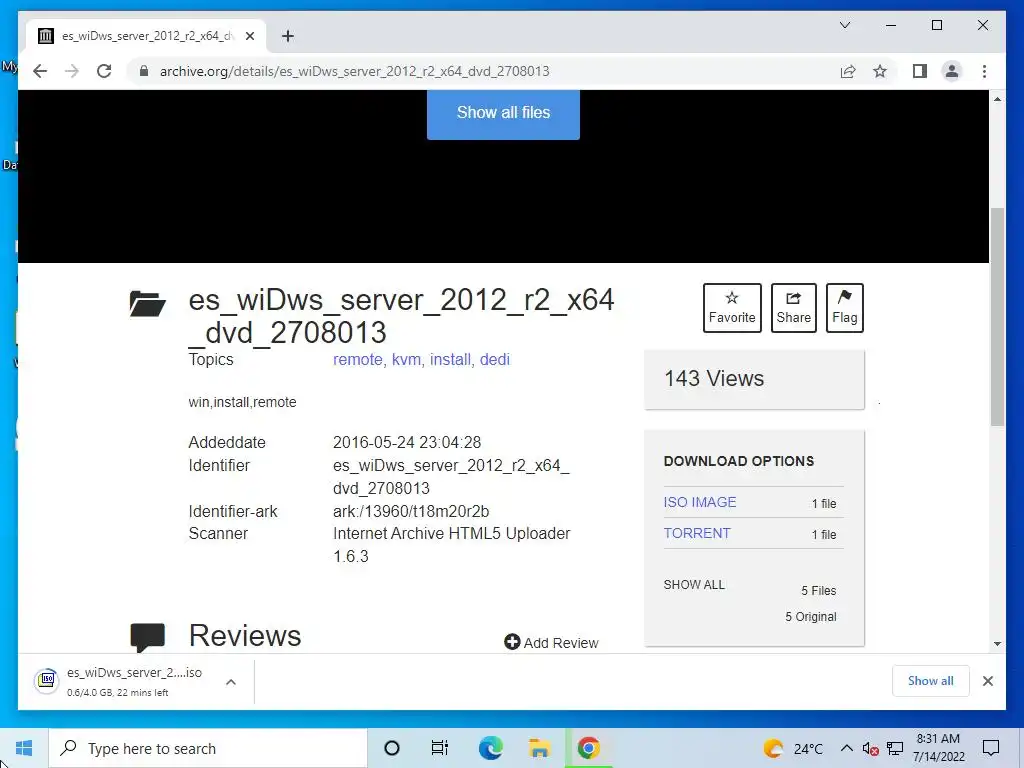Open the install topic link
The width and height of the screenshot is (1024, 768).
(451, 360)
